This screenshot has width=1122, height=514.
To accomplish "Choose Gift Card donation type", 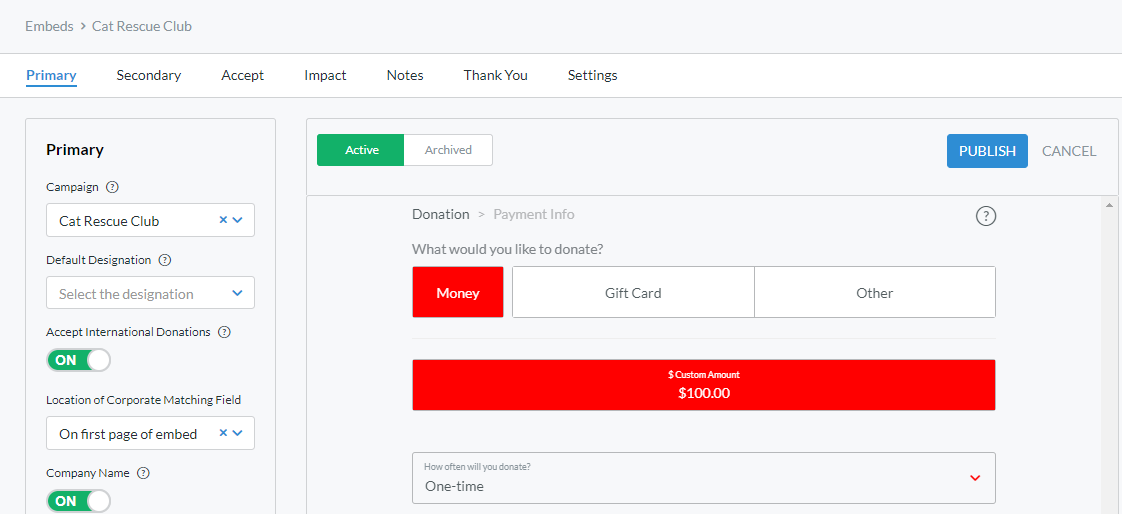I will click(x=633, y=292).
